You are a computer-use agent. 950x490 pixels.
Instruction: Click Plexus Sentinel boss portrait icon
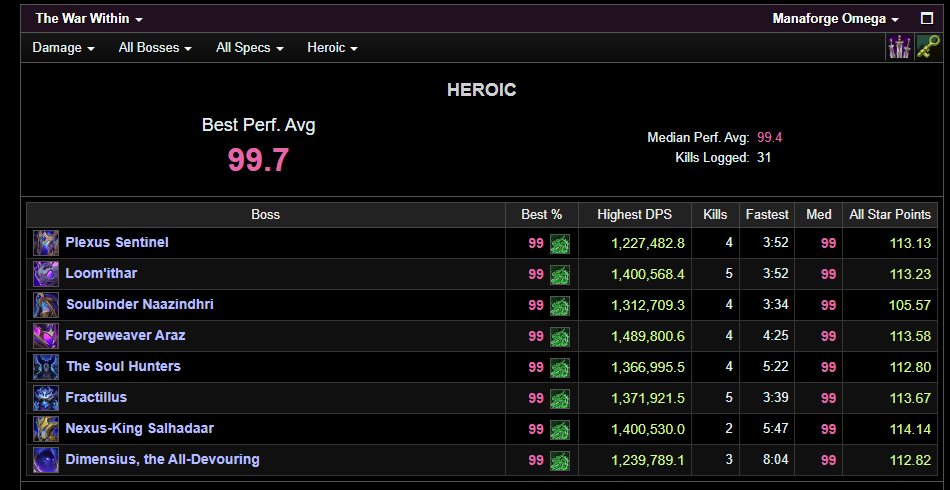click(x=46, y=243)
